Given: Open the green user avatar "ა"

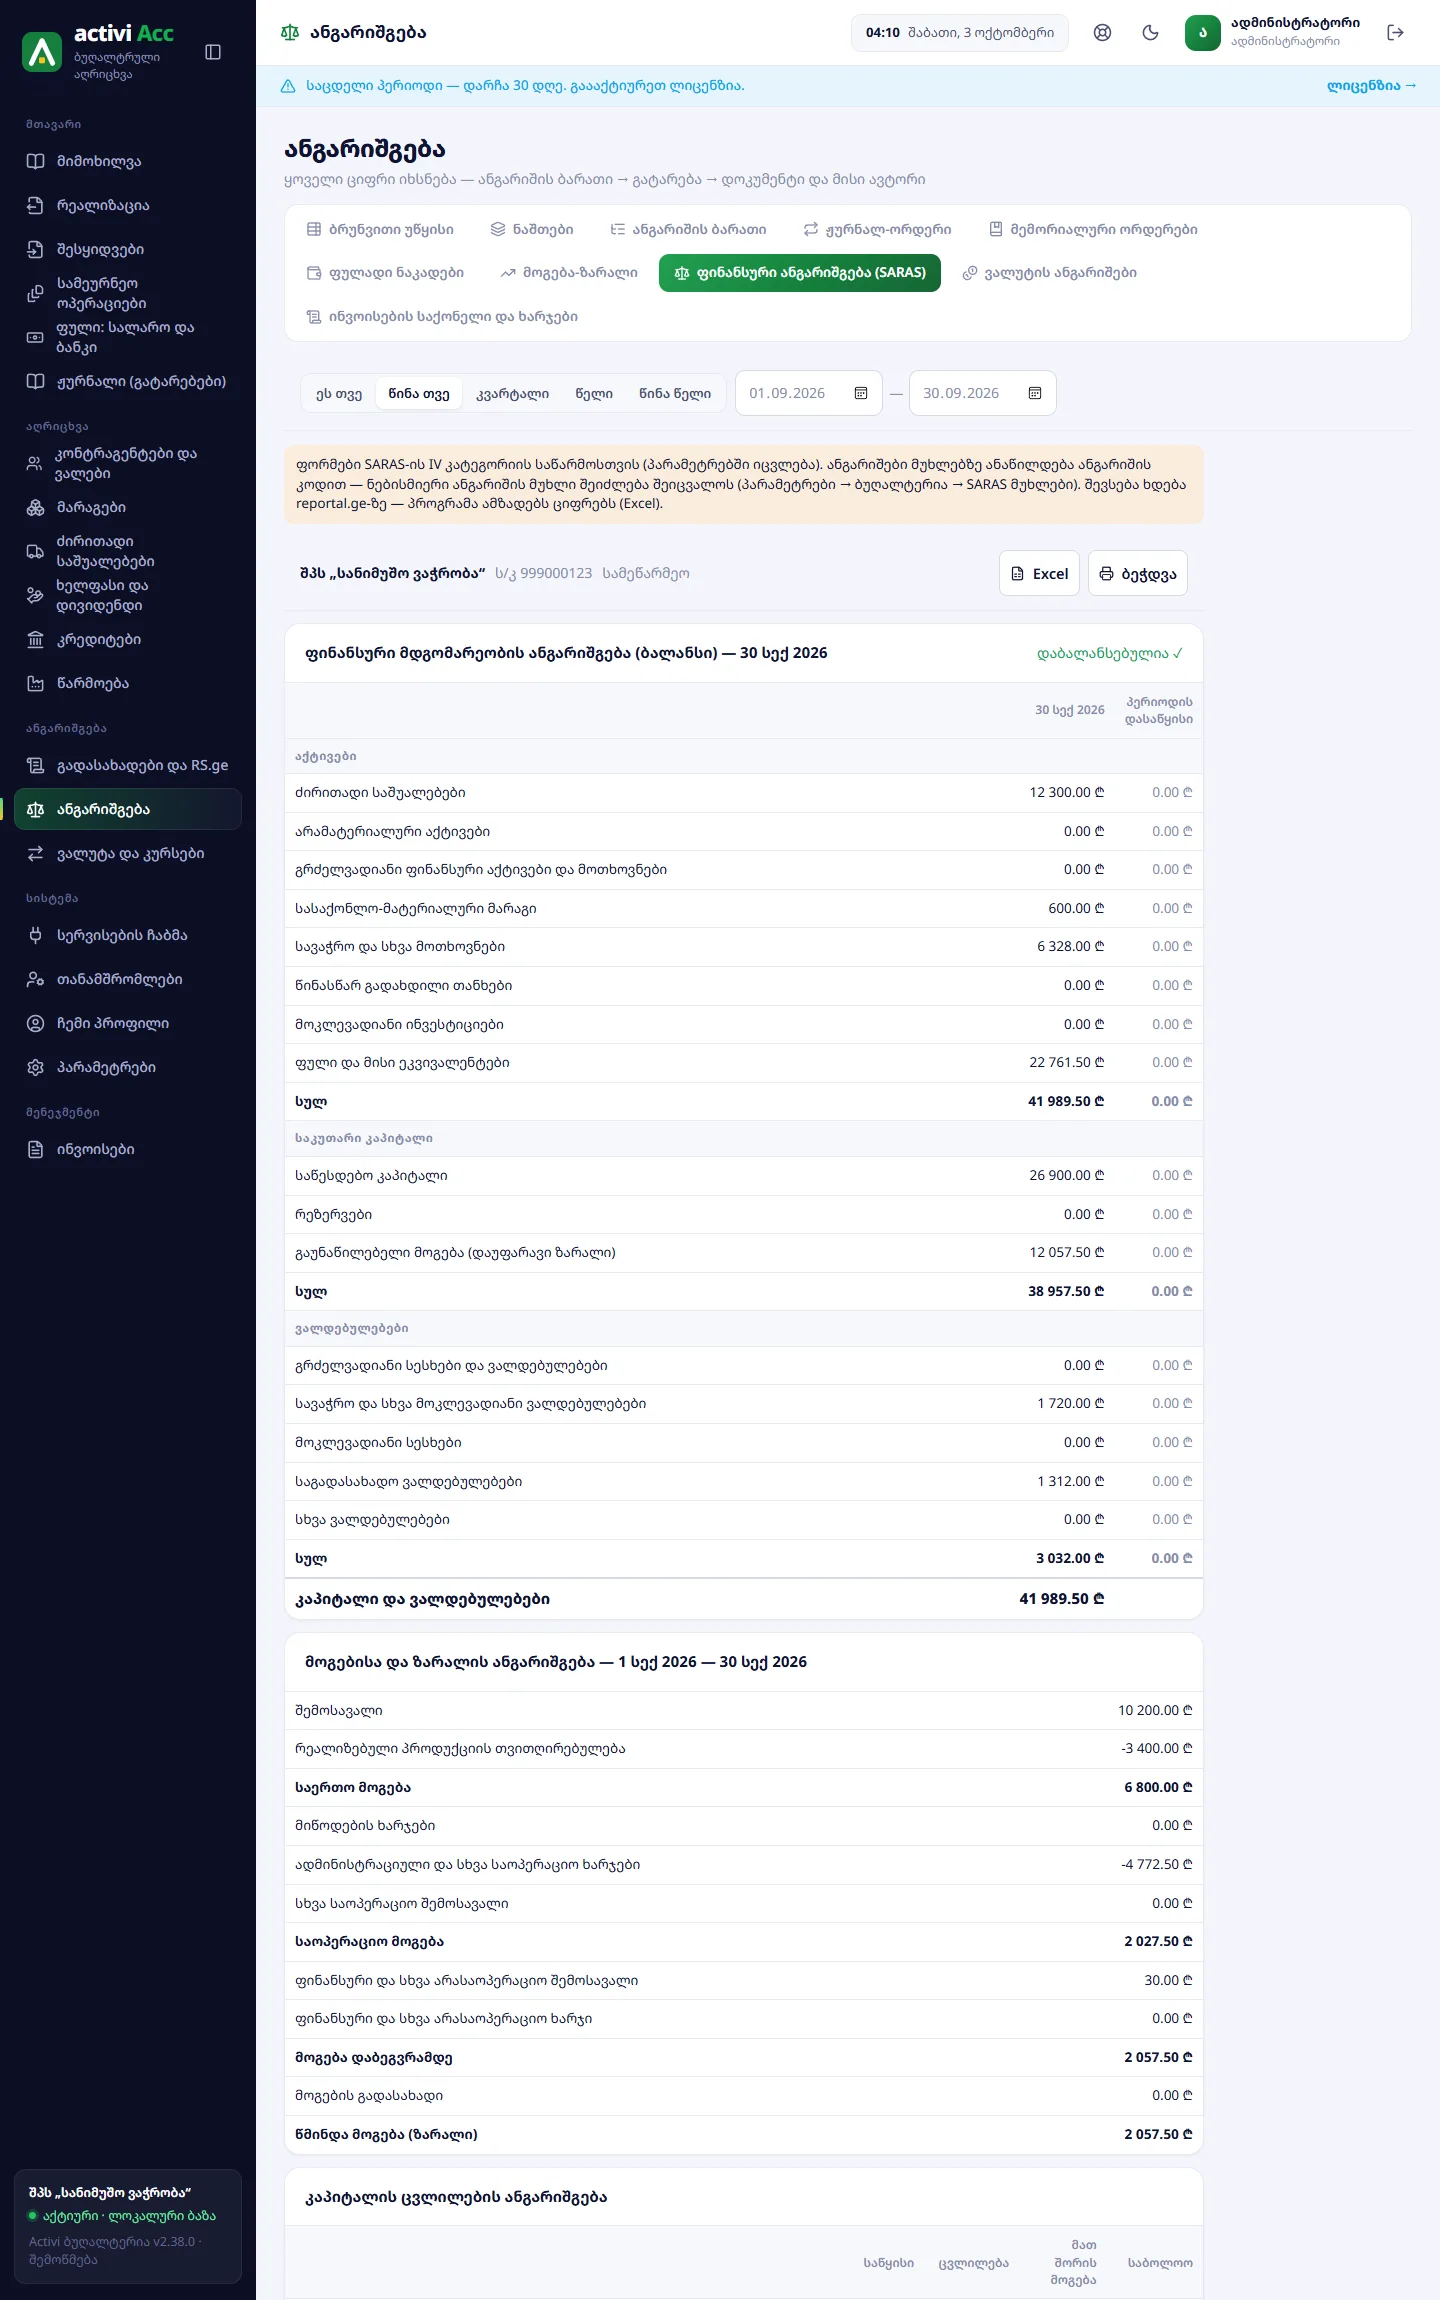Looking at the screenshot, I should pyautogui.click(x=1202, y=33).
